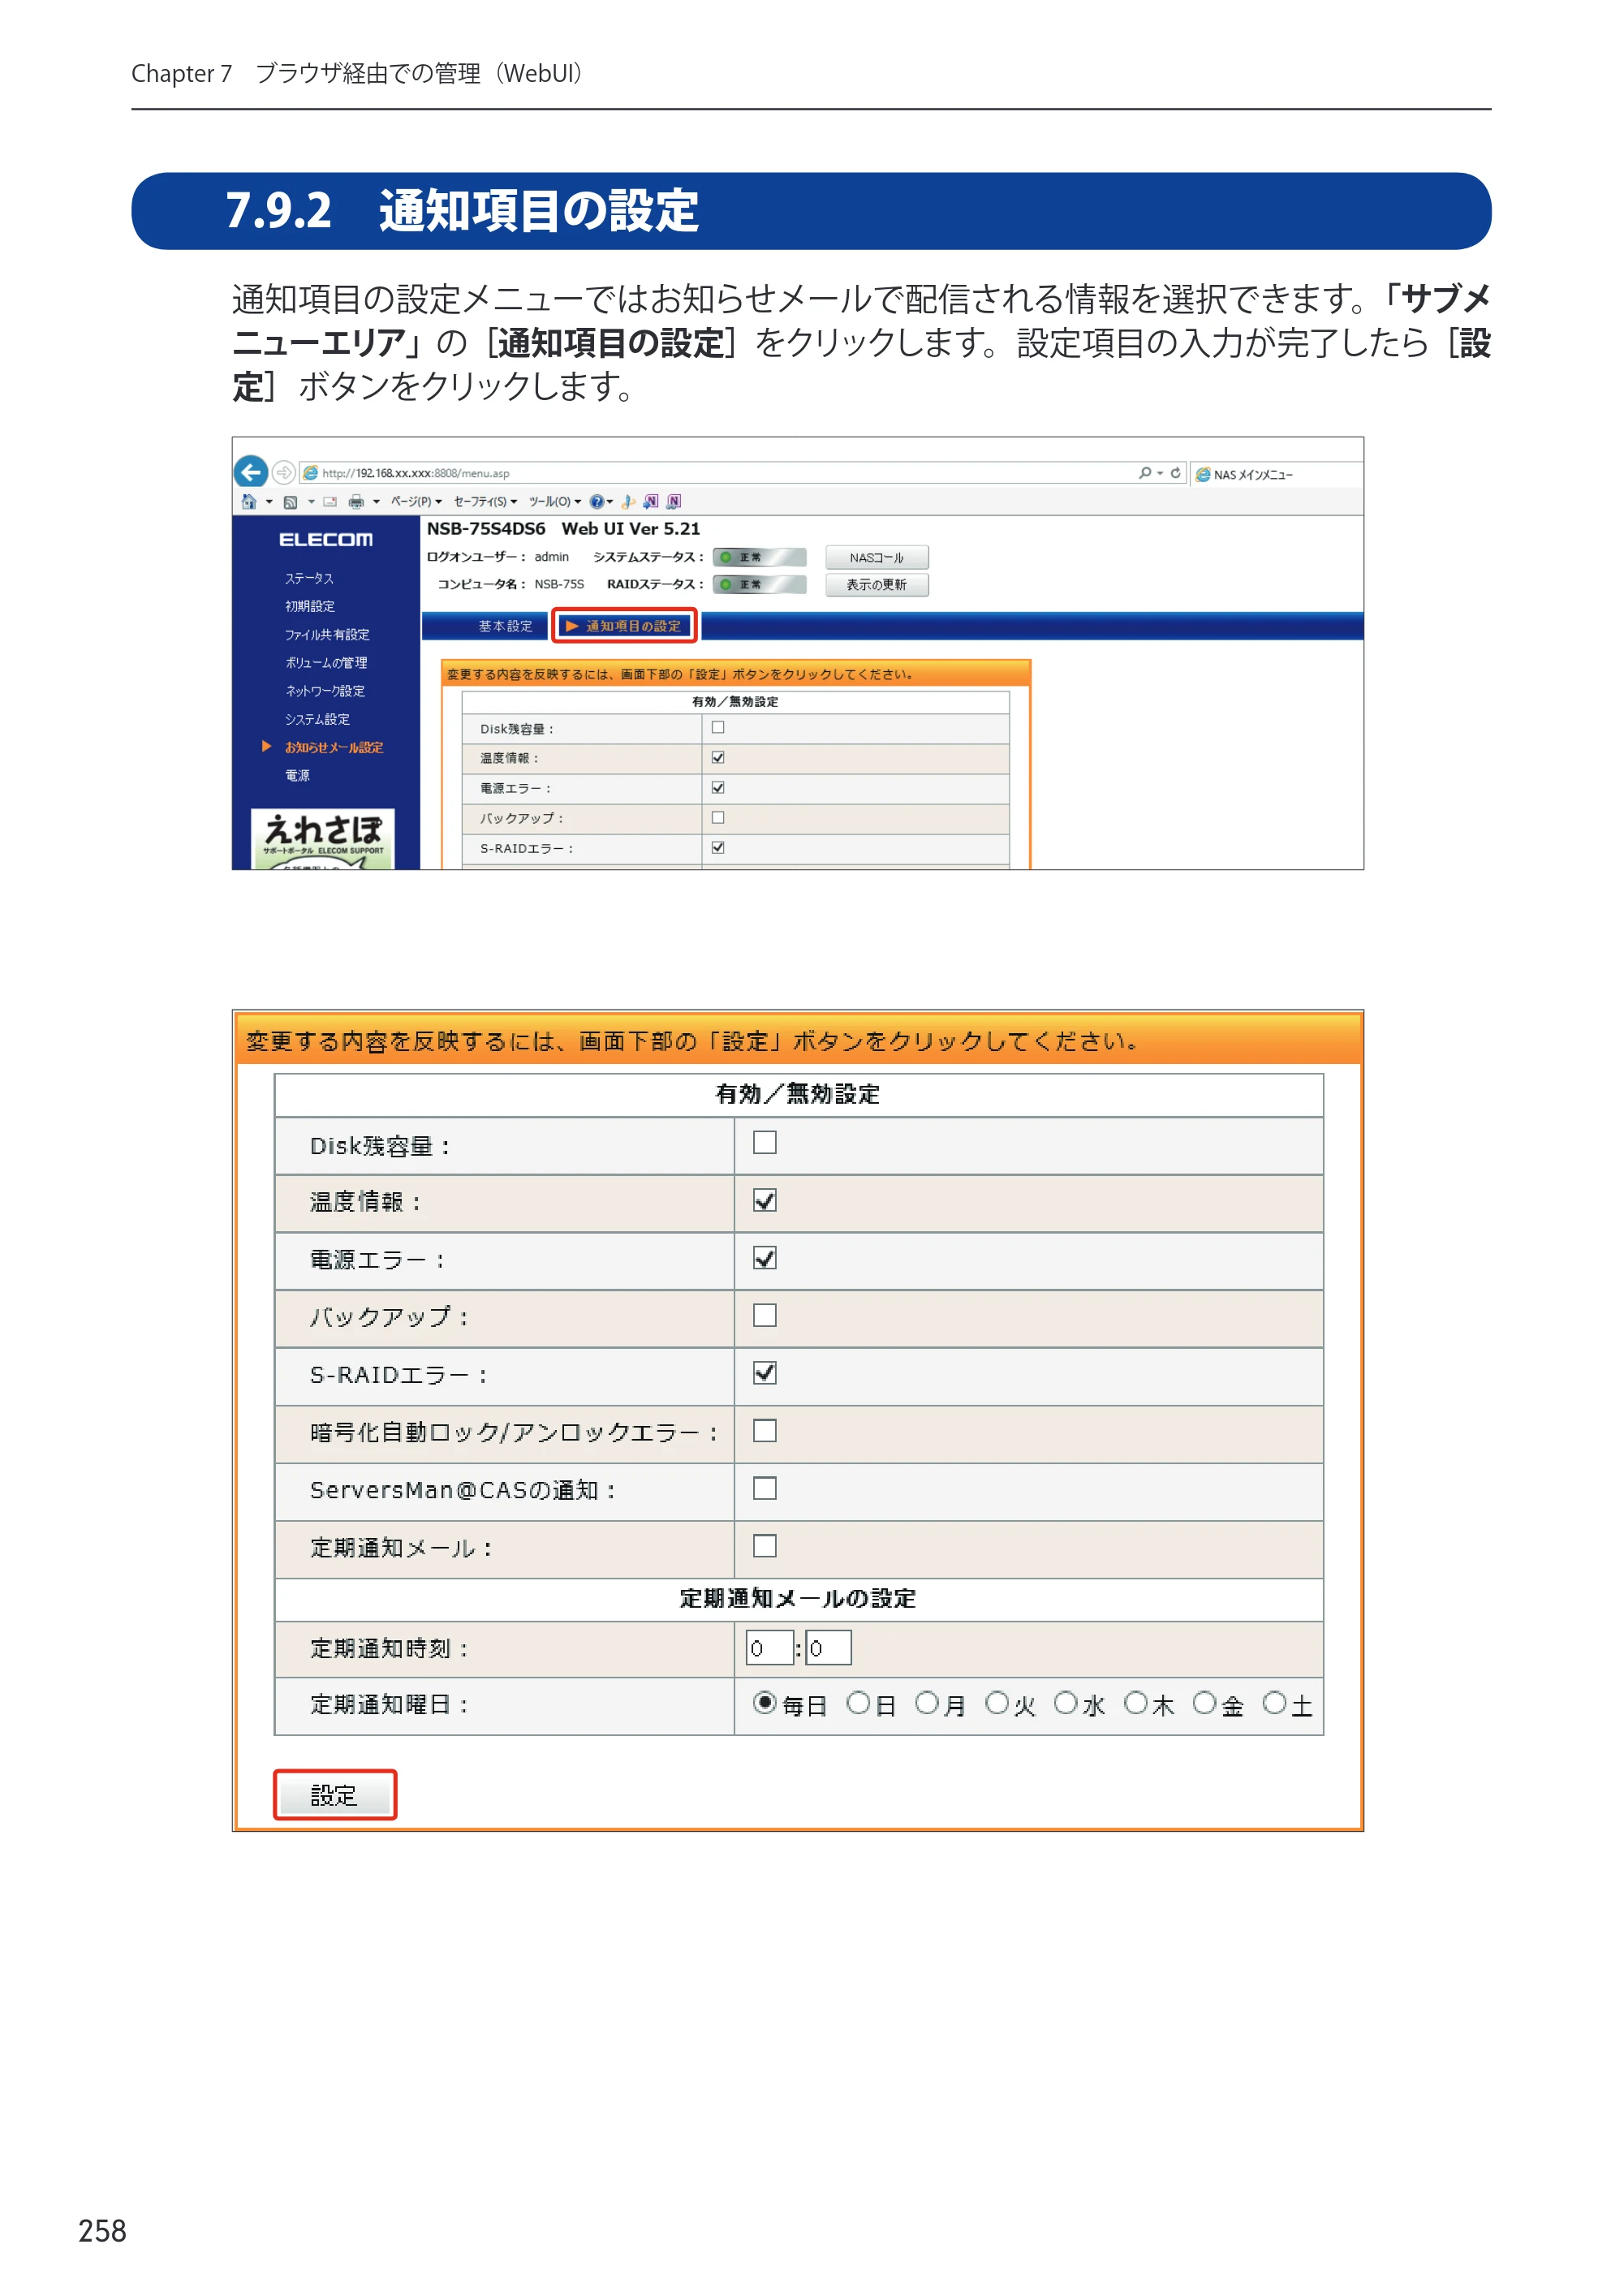The width and height of the screenshot is (1624, 2296).
Task: Uncheck 電源エラー checkbox in enlarged settings panel
Action: pos(765,1258)
